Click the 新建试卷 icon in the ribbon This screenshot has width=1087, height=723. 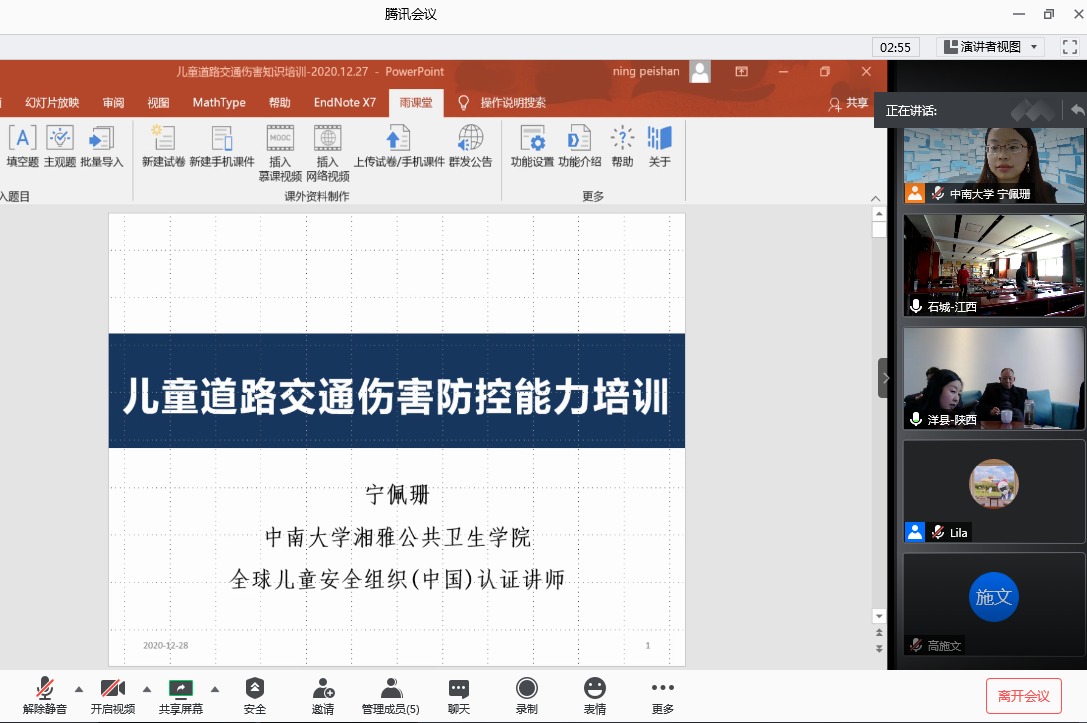(163, 140)
